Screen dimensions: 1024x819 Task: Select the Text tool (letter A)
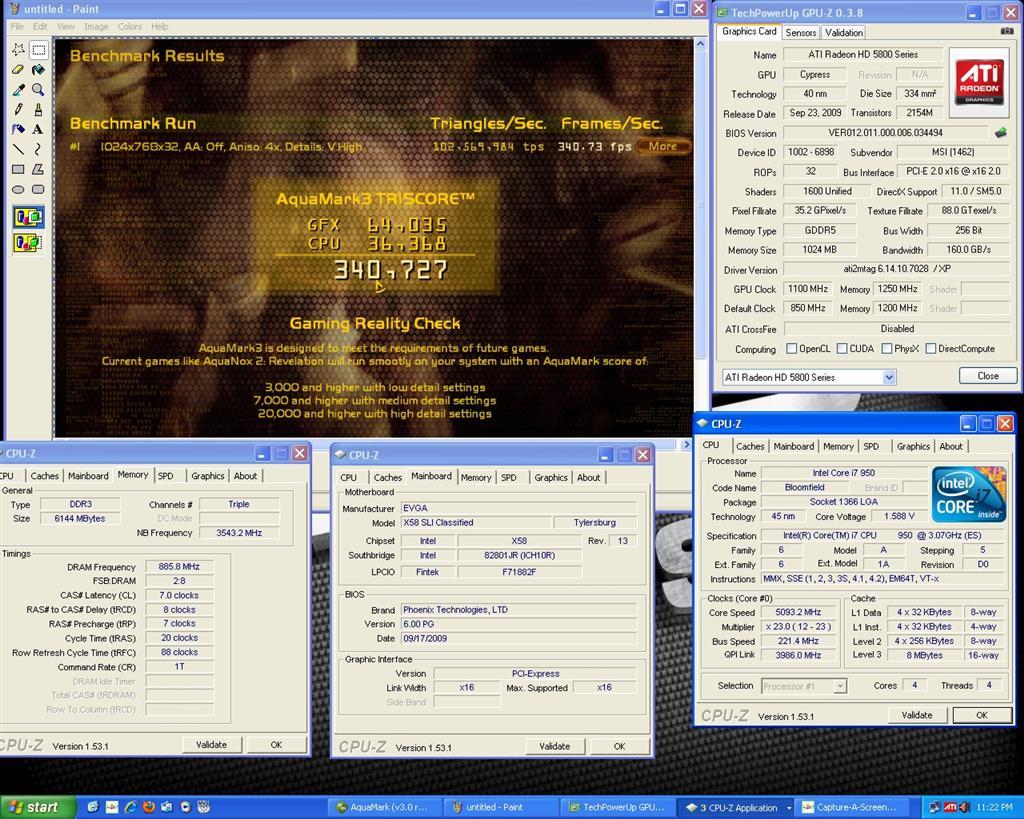[39, 129]
